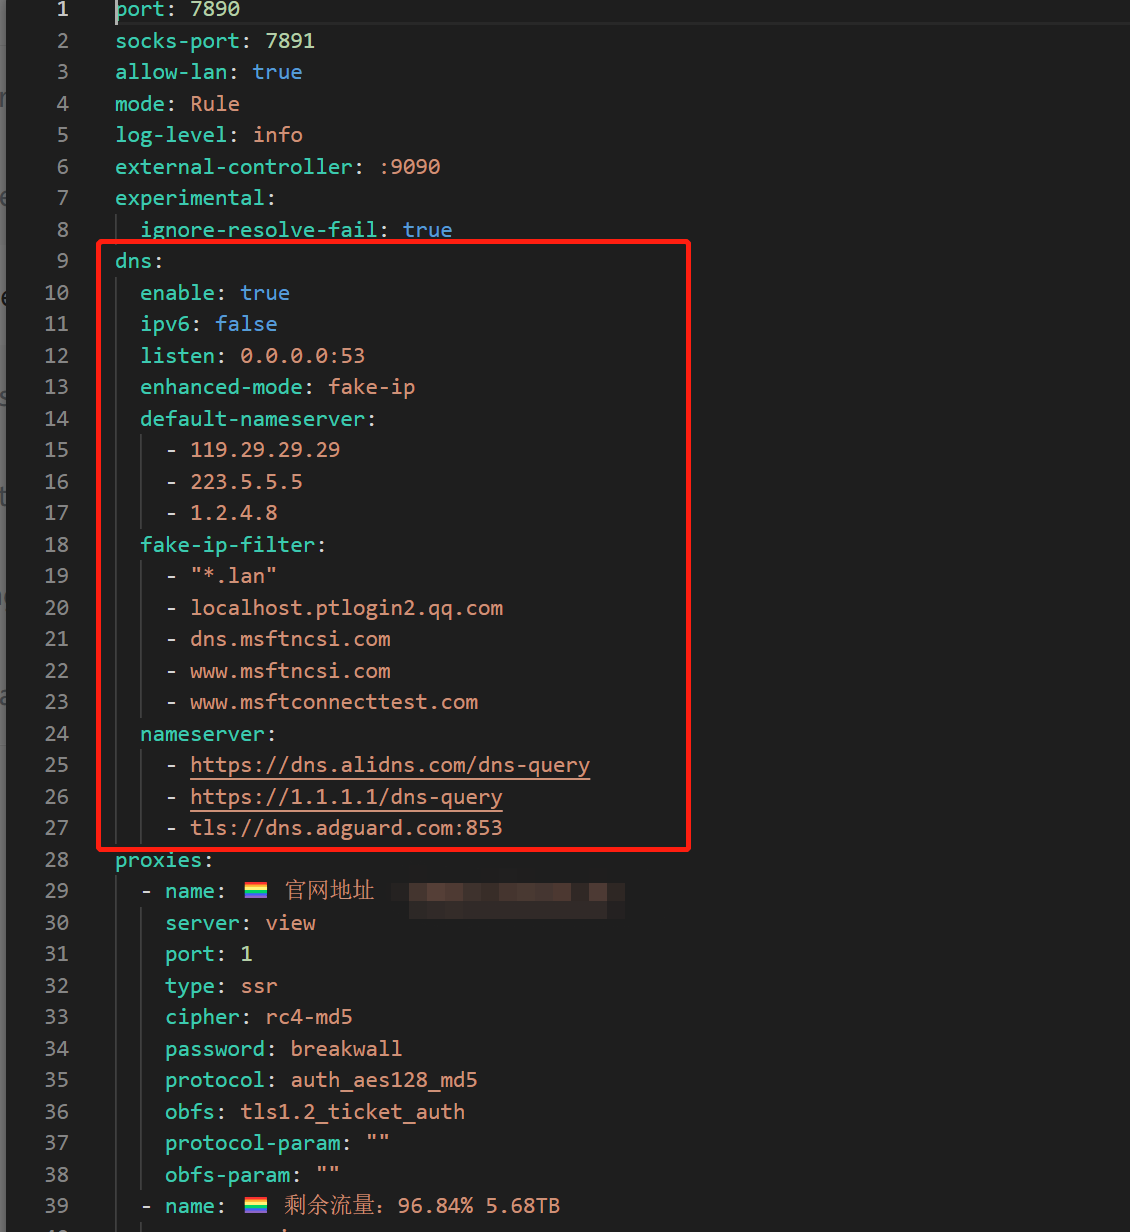The image size is (1130, 1232).
Task: Click the enable key under dns
Action: (x=177, y=293)
